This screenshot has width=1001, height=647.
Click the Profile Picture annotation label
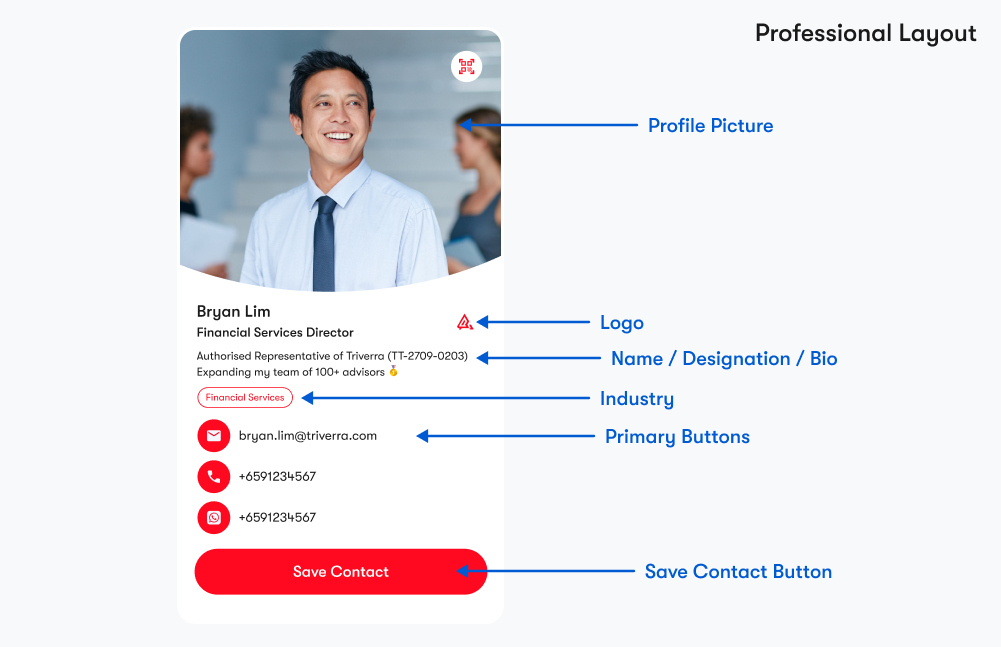710,126
